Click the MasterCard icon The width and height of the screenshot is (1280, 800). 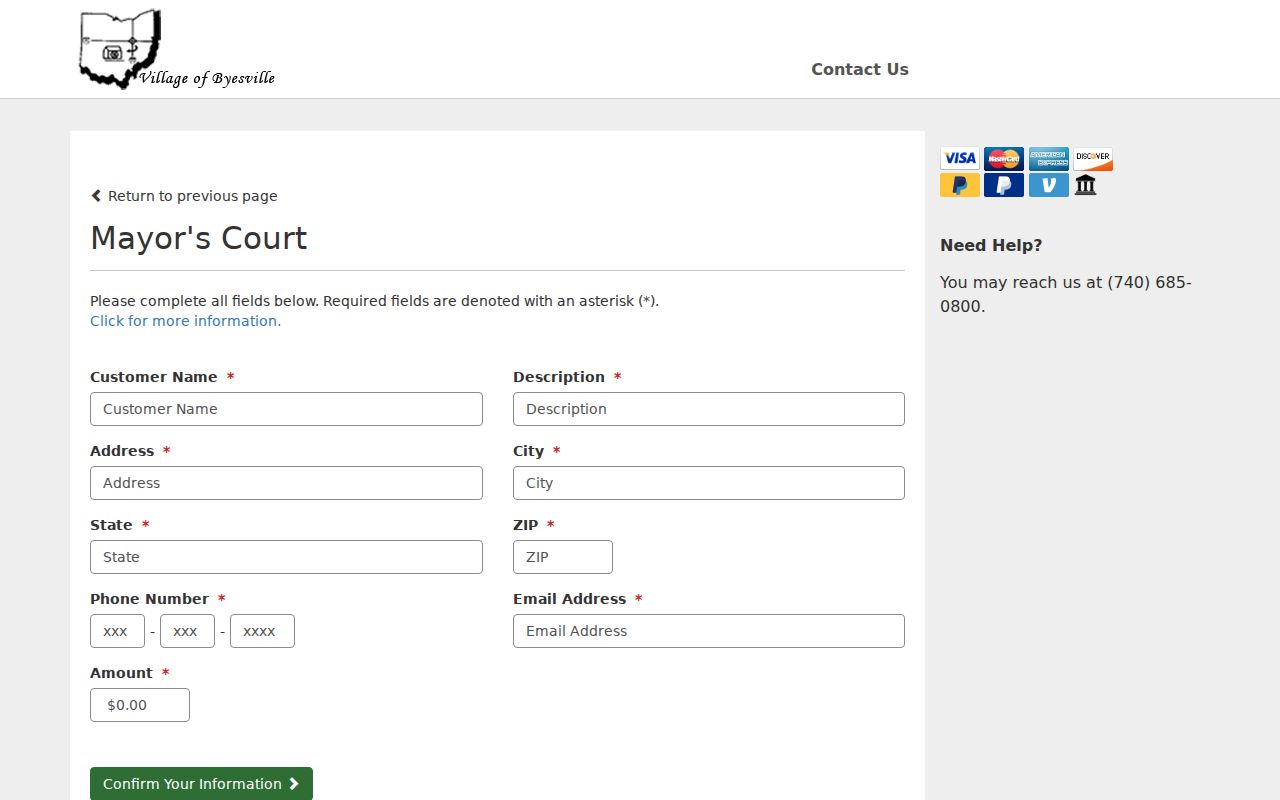(1003, 158)
